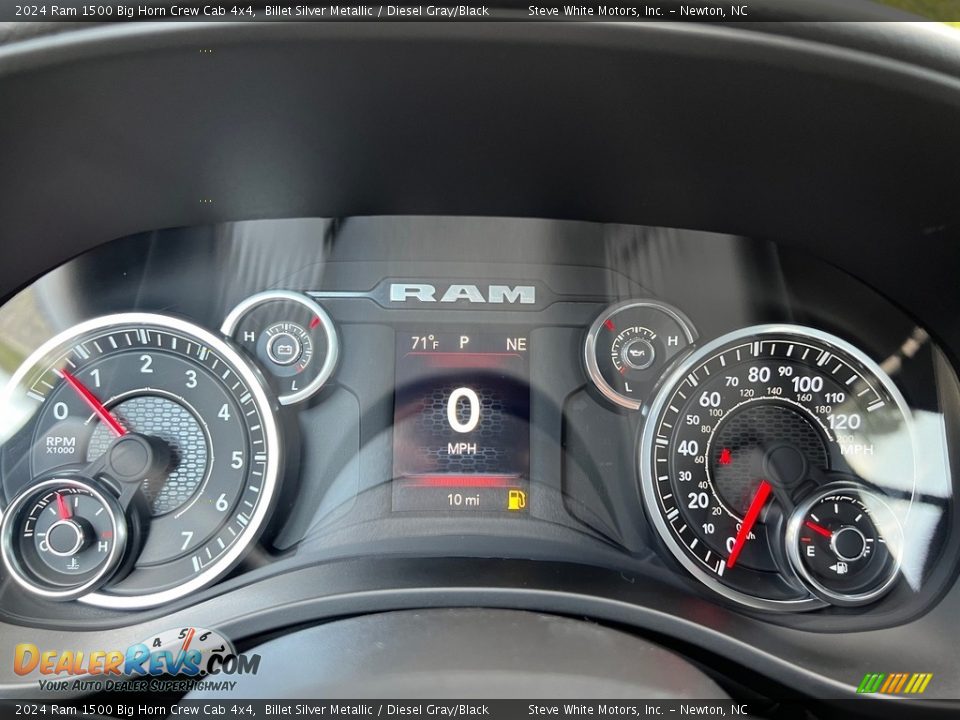Click the L mark on the oil pressure gauge
Image resolution: width=960 pixels, height=720 pixels.
click(x=628, y=386)
